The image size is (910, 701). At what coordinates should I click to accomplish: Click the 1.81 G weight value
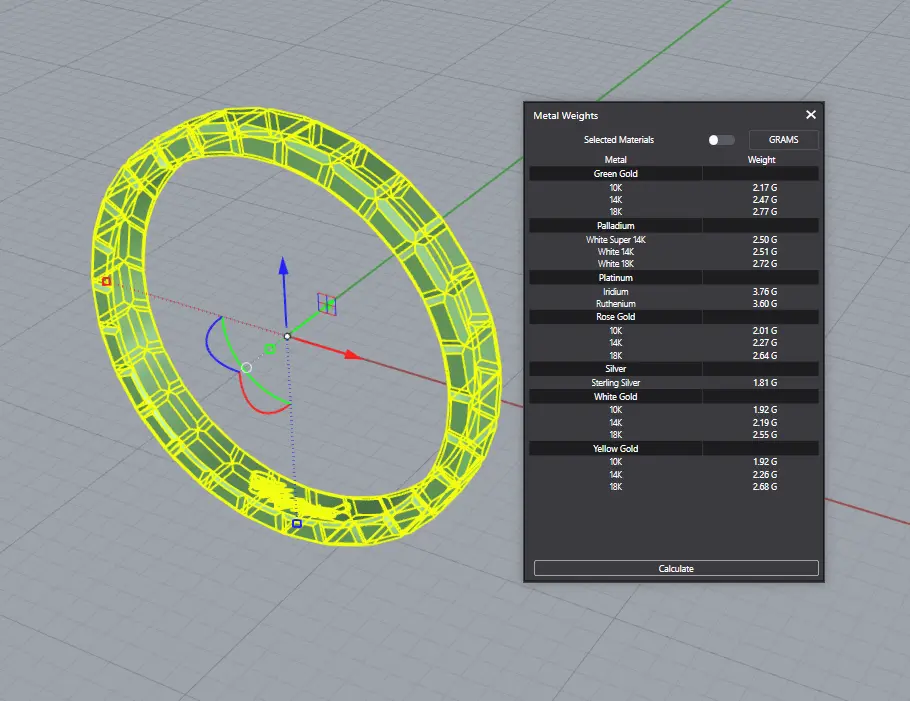765,383
